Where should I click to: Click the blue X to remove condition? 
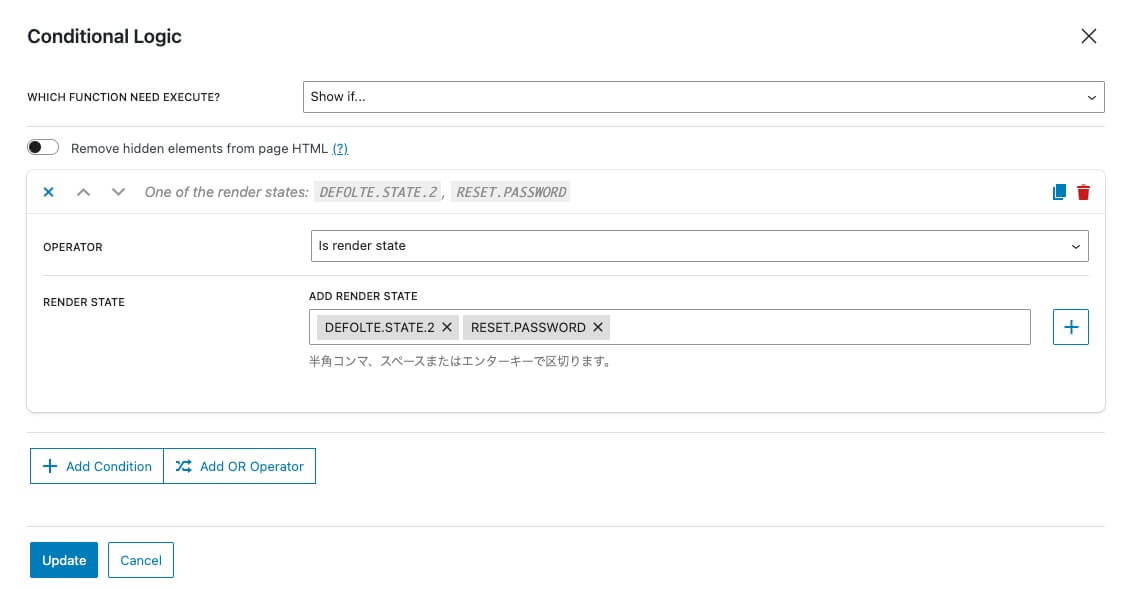(x=48, y=192)
